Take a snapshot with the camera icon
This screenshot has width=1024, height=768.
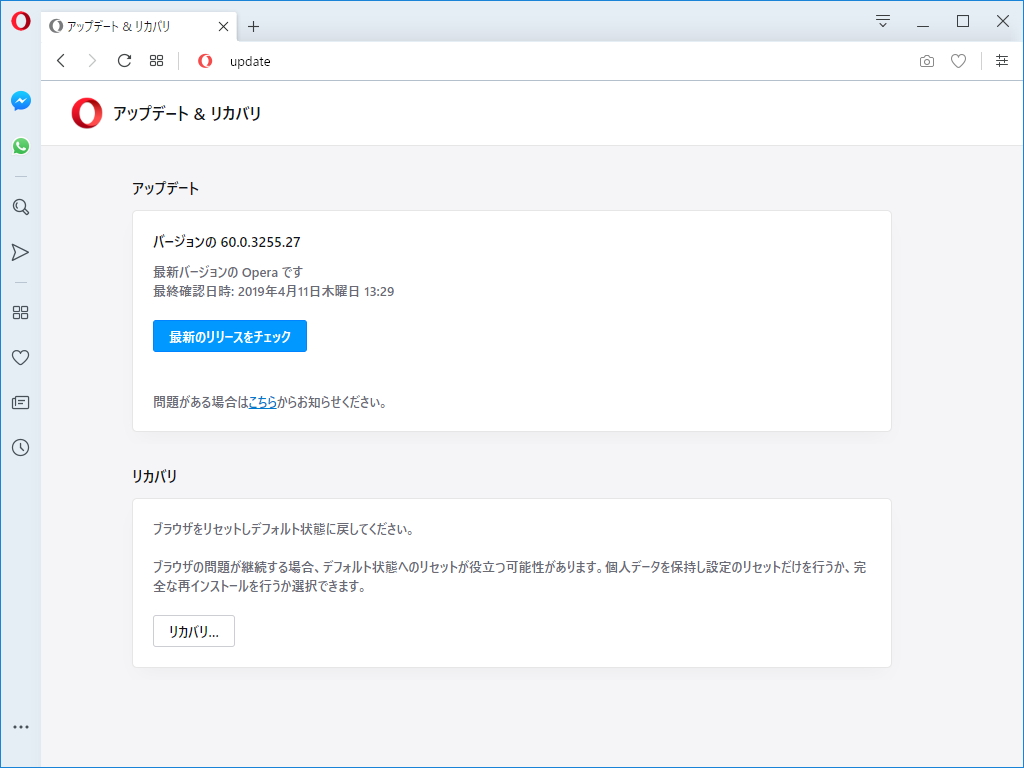coord(927,61)
